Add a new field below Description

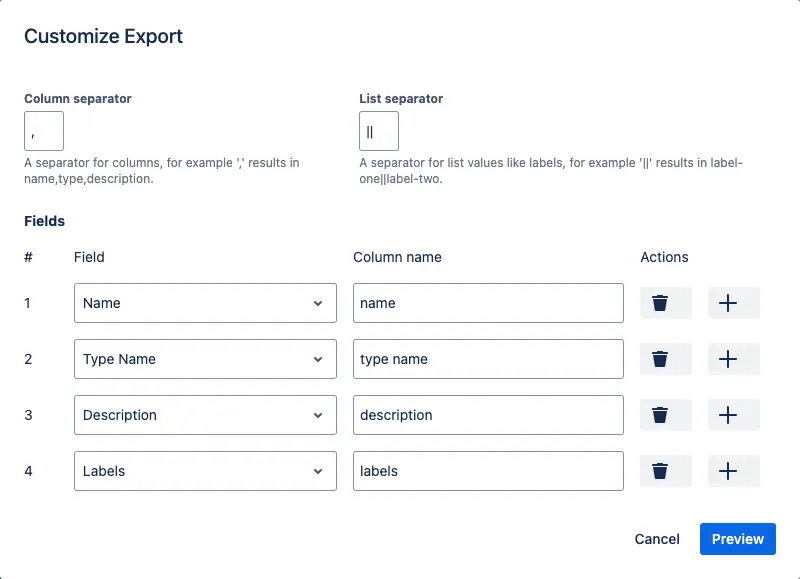(x=728, y=415)
